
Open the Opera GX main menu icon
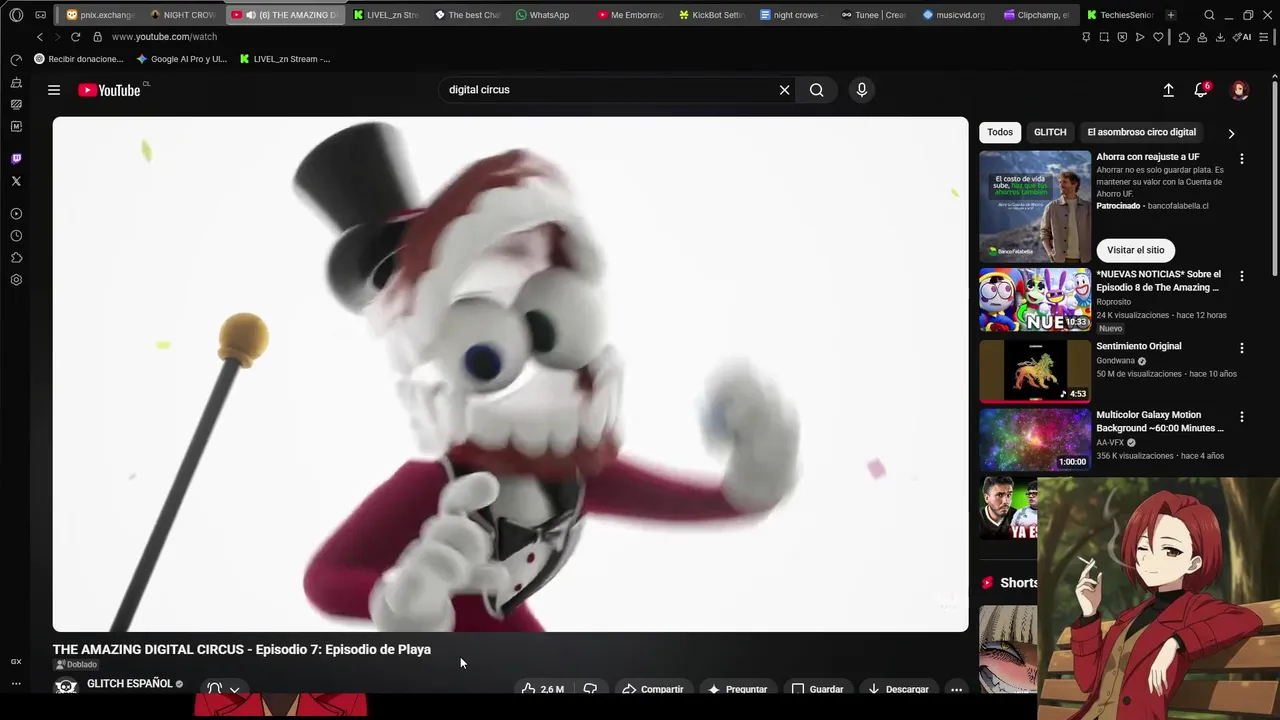16,15
